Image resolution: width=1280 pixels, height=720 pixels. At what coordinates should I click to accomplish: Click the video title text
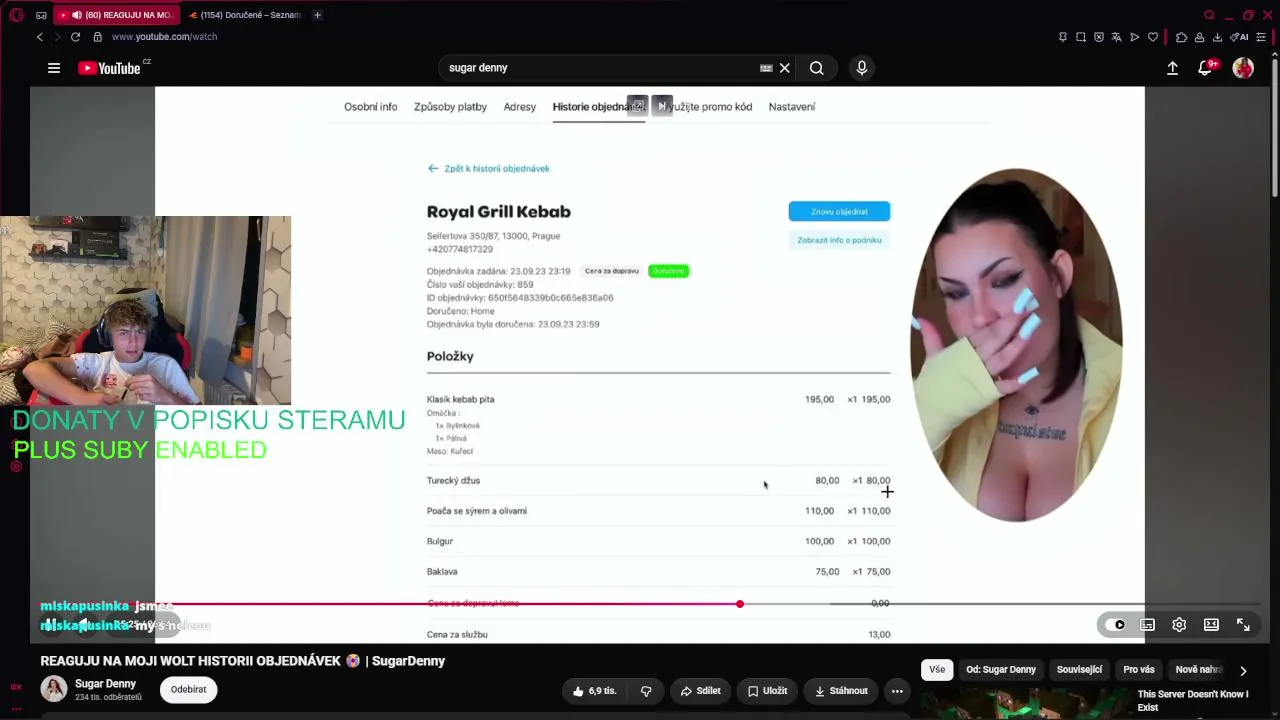[242, 661]
